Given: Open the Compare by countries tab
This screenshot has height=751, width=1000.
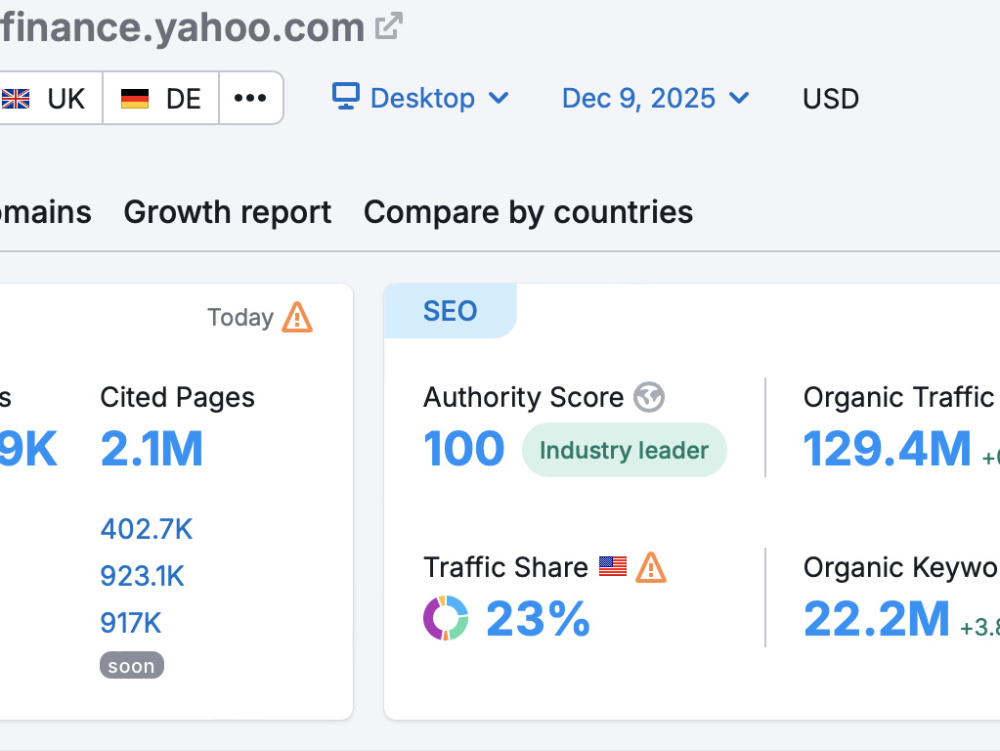Looking at the screenshot, I should pos(528,212).
